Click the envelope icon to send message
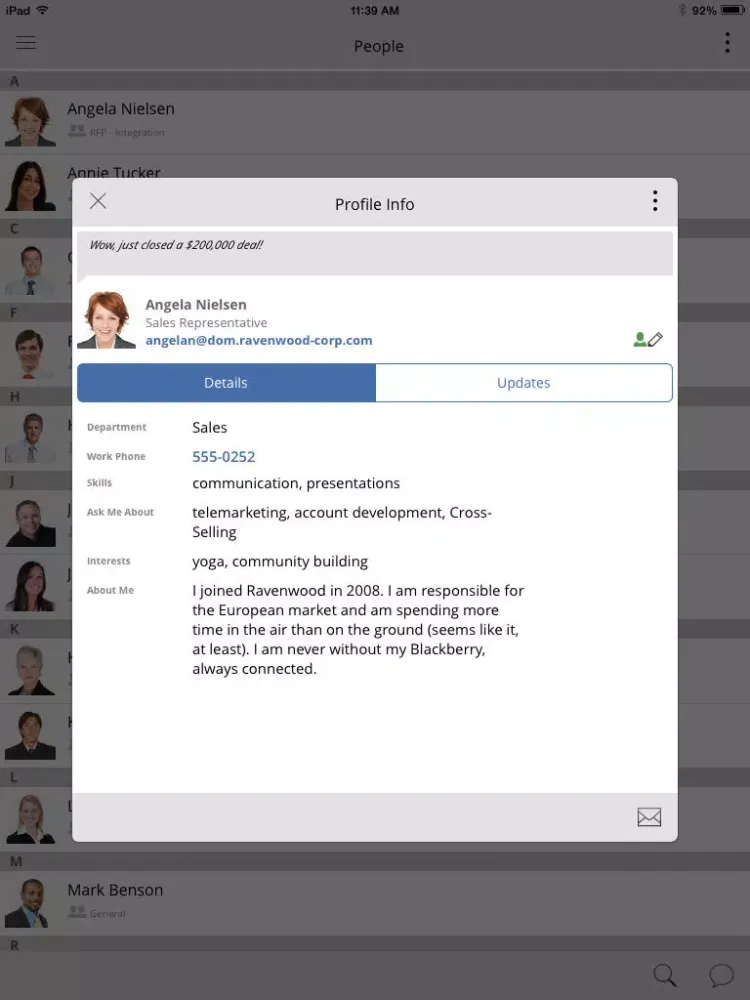Screen dimensions: 750x1000 pyautogui.click(x=649, y=817)
